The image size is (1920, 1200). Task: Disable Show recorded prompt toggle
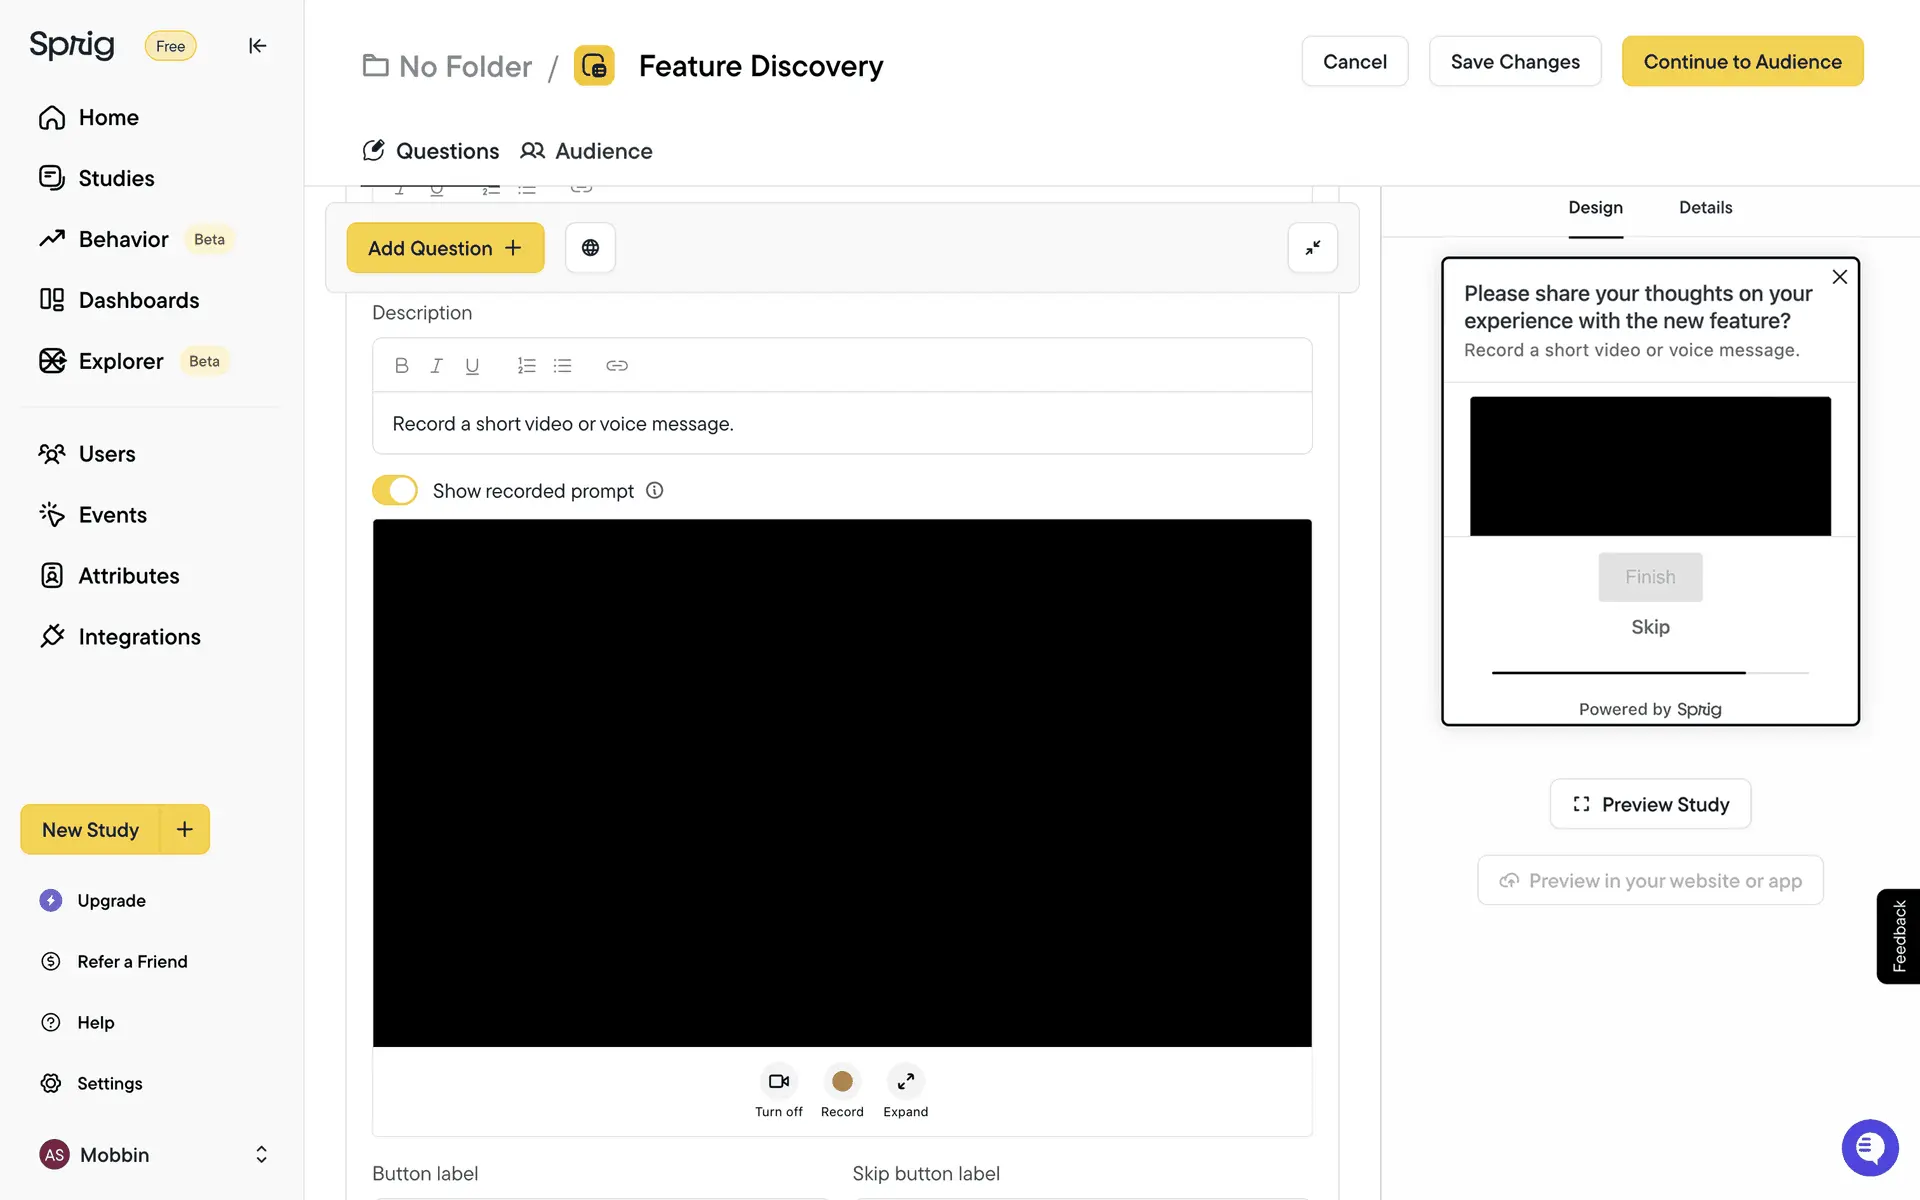pyautogui.click(x=395, y=491)
